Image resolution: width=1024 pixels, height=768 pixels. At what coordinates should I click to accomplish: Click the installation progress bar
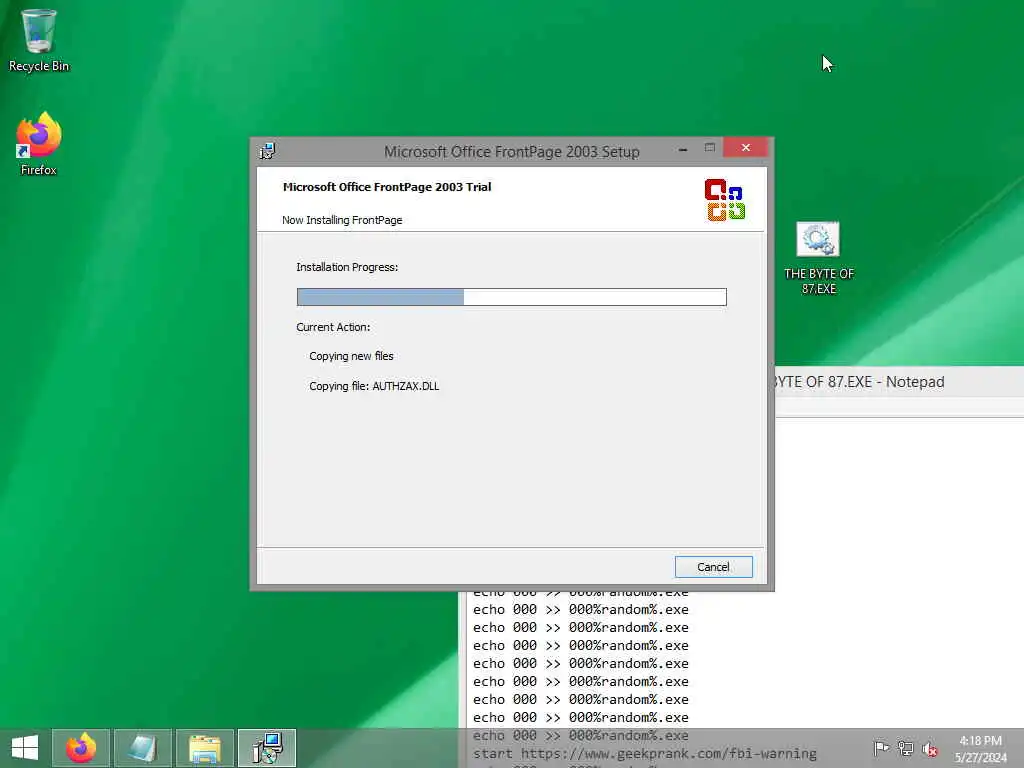(511, 297)
